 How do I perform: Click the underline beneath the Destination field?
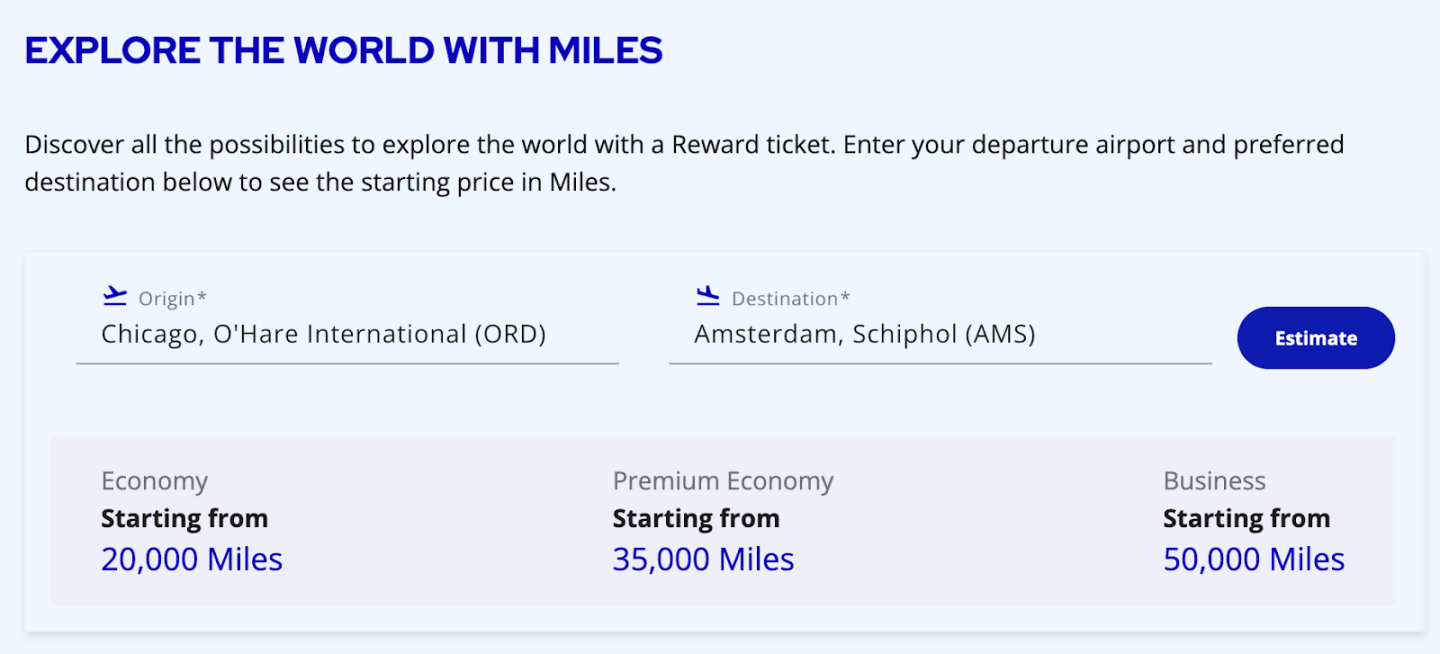[x=940, y=363]
